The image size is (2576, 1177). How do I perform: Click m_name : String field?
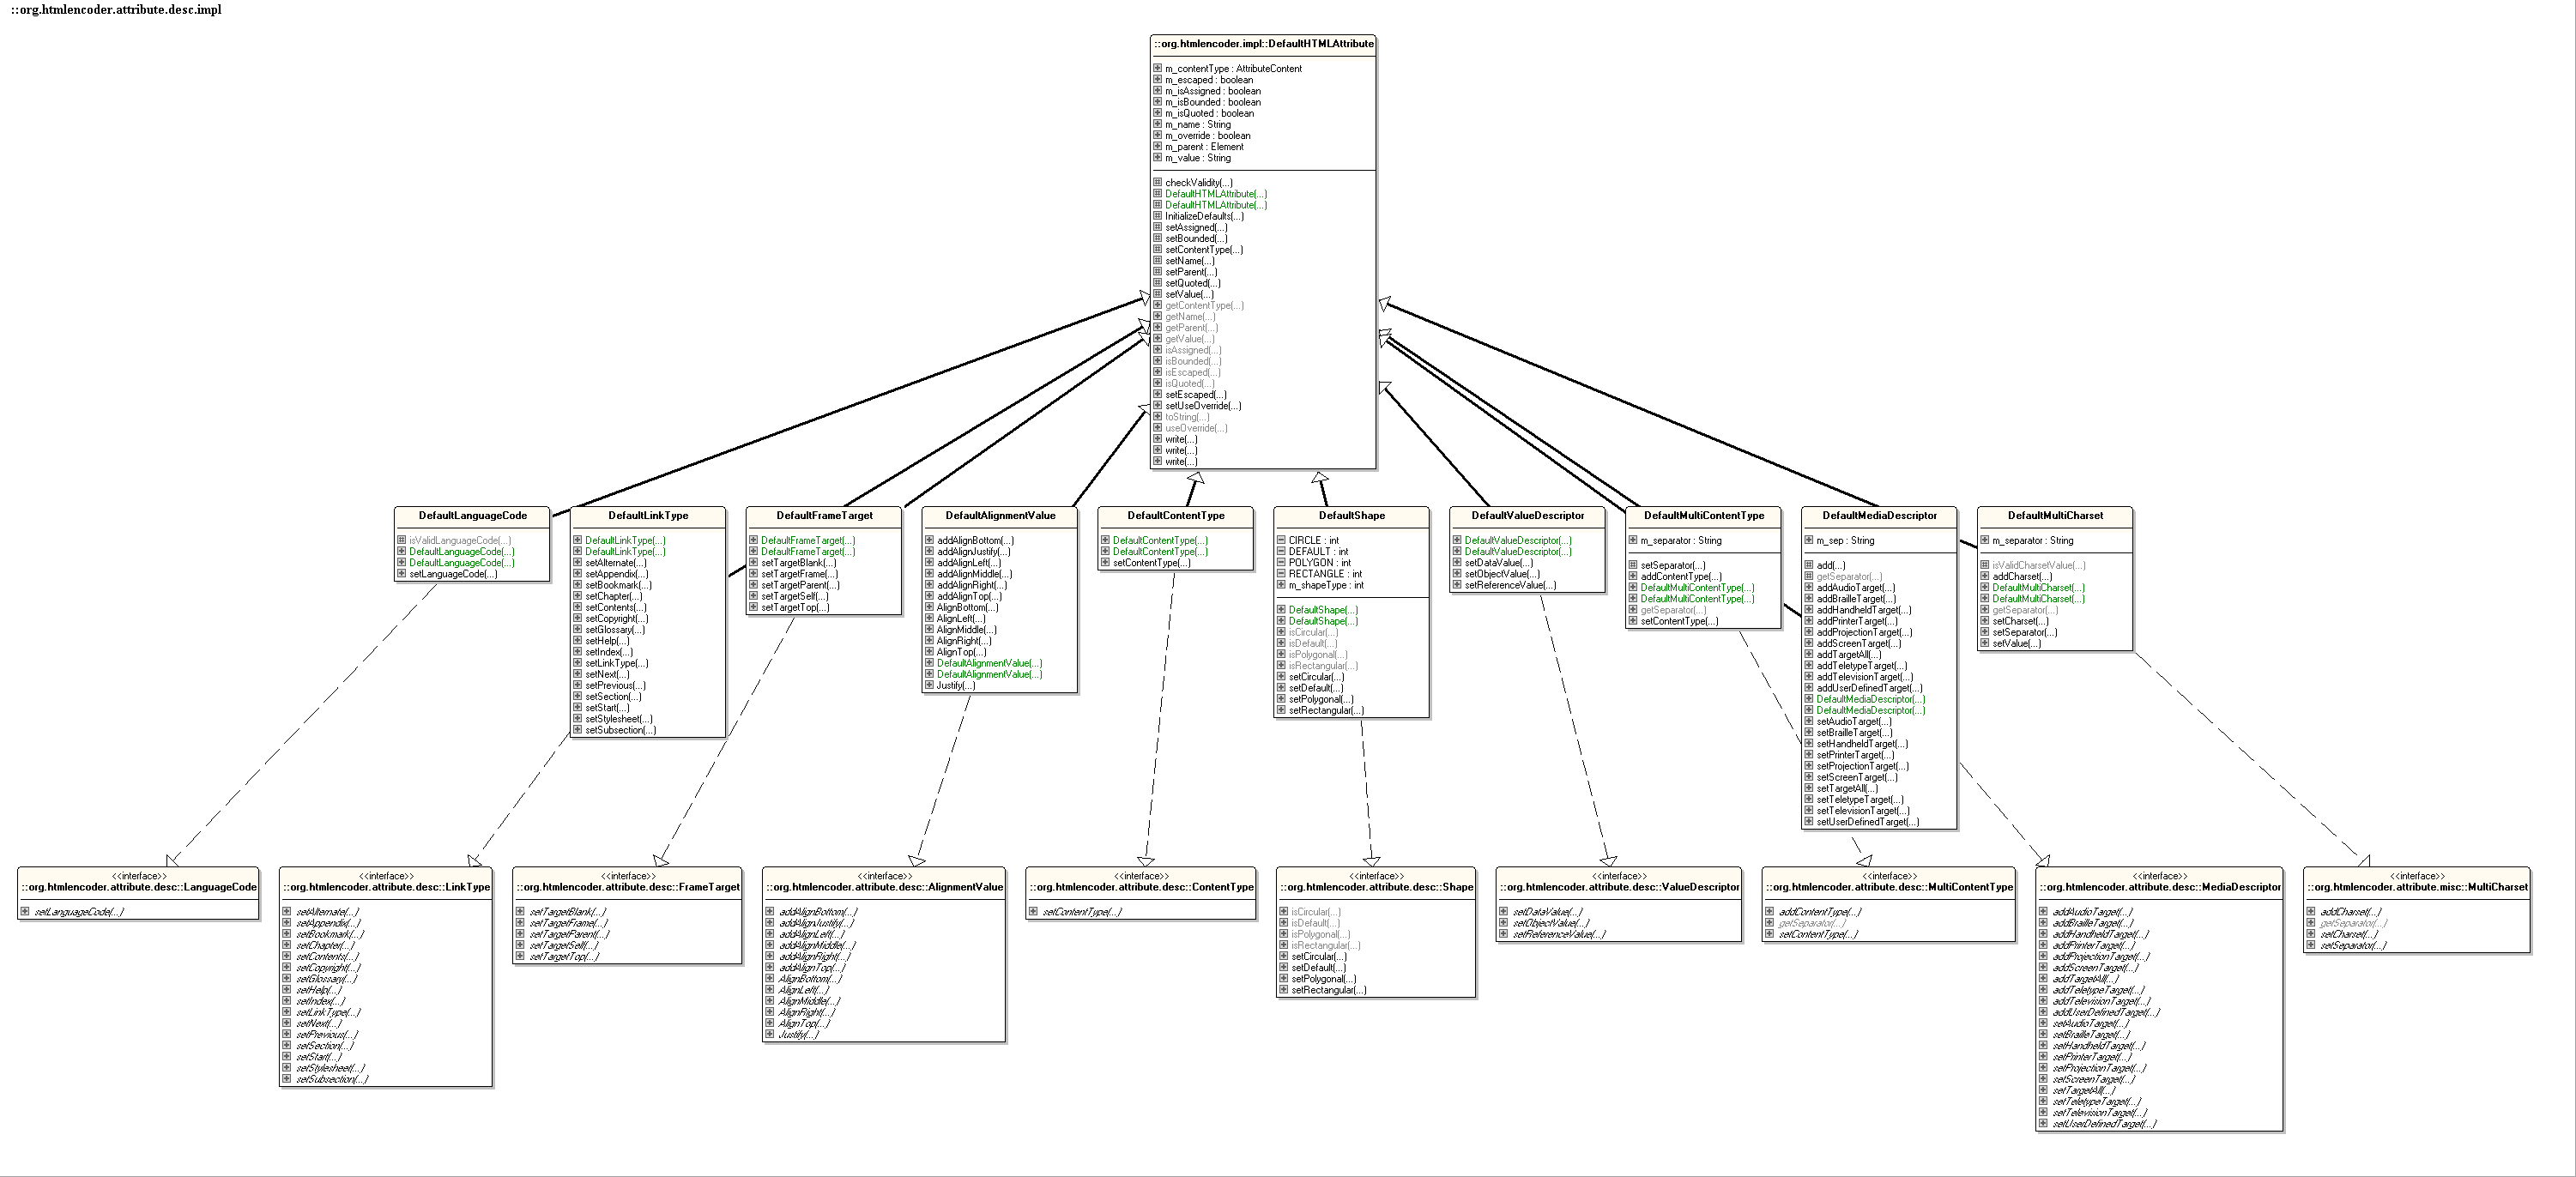1198,124
